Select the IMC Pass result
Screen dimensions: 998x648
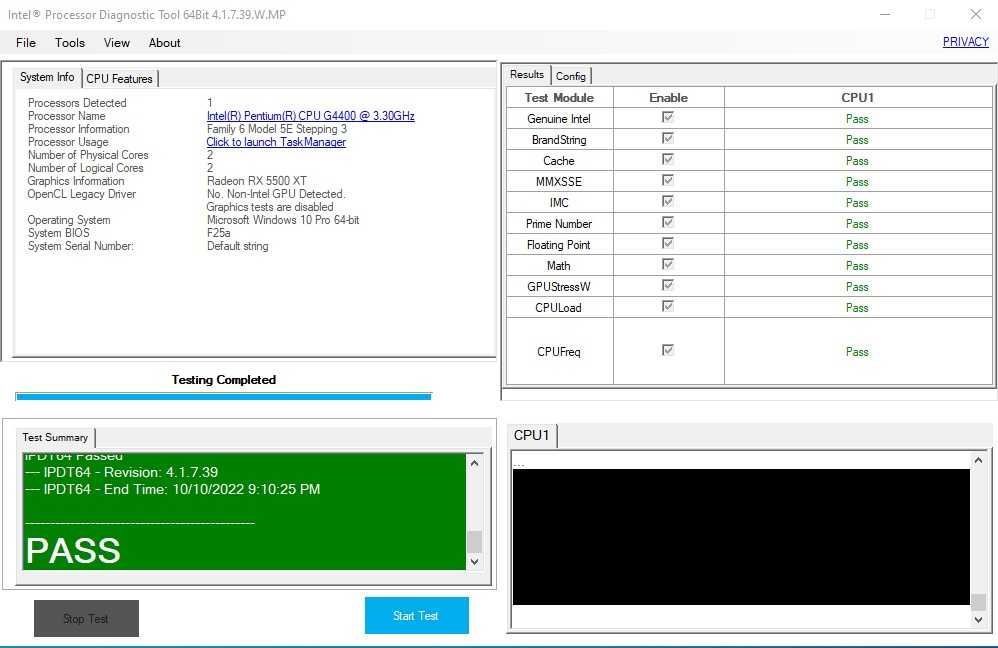click(857, 203)
